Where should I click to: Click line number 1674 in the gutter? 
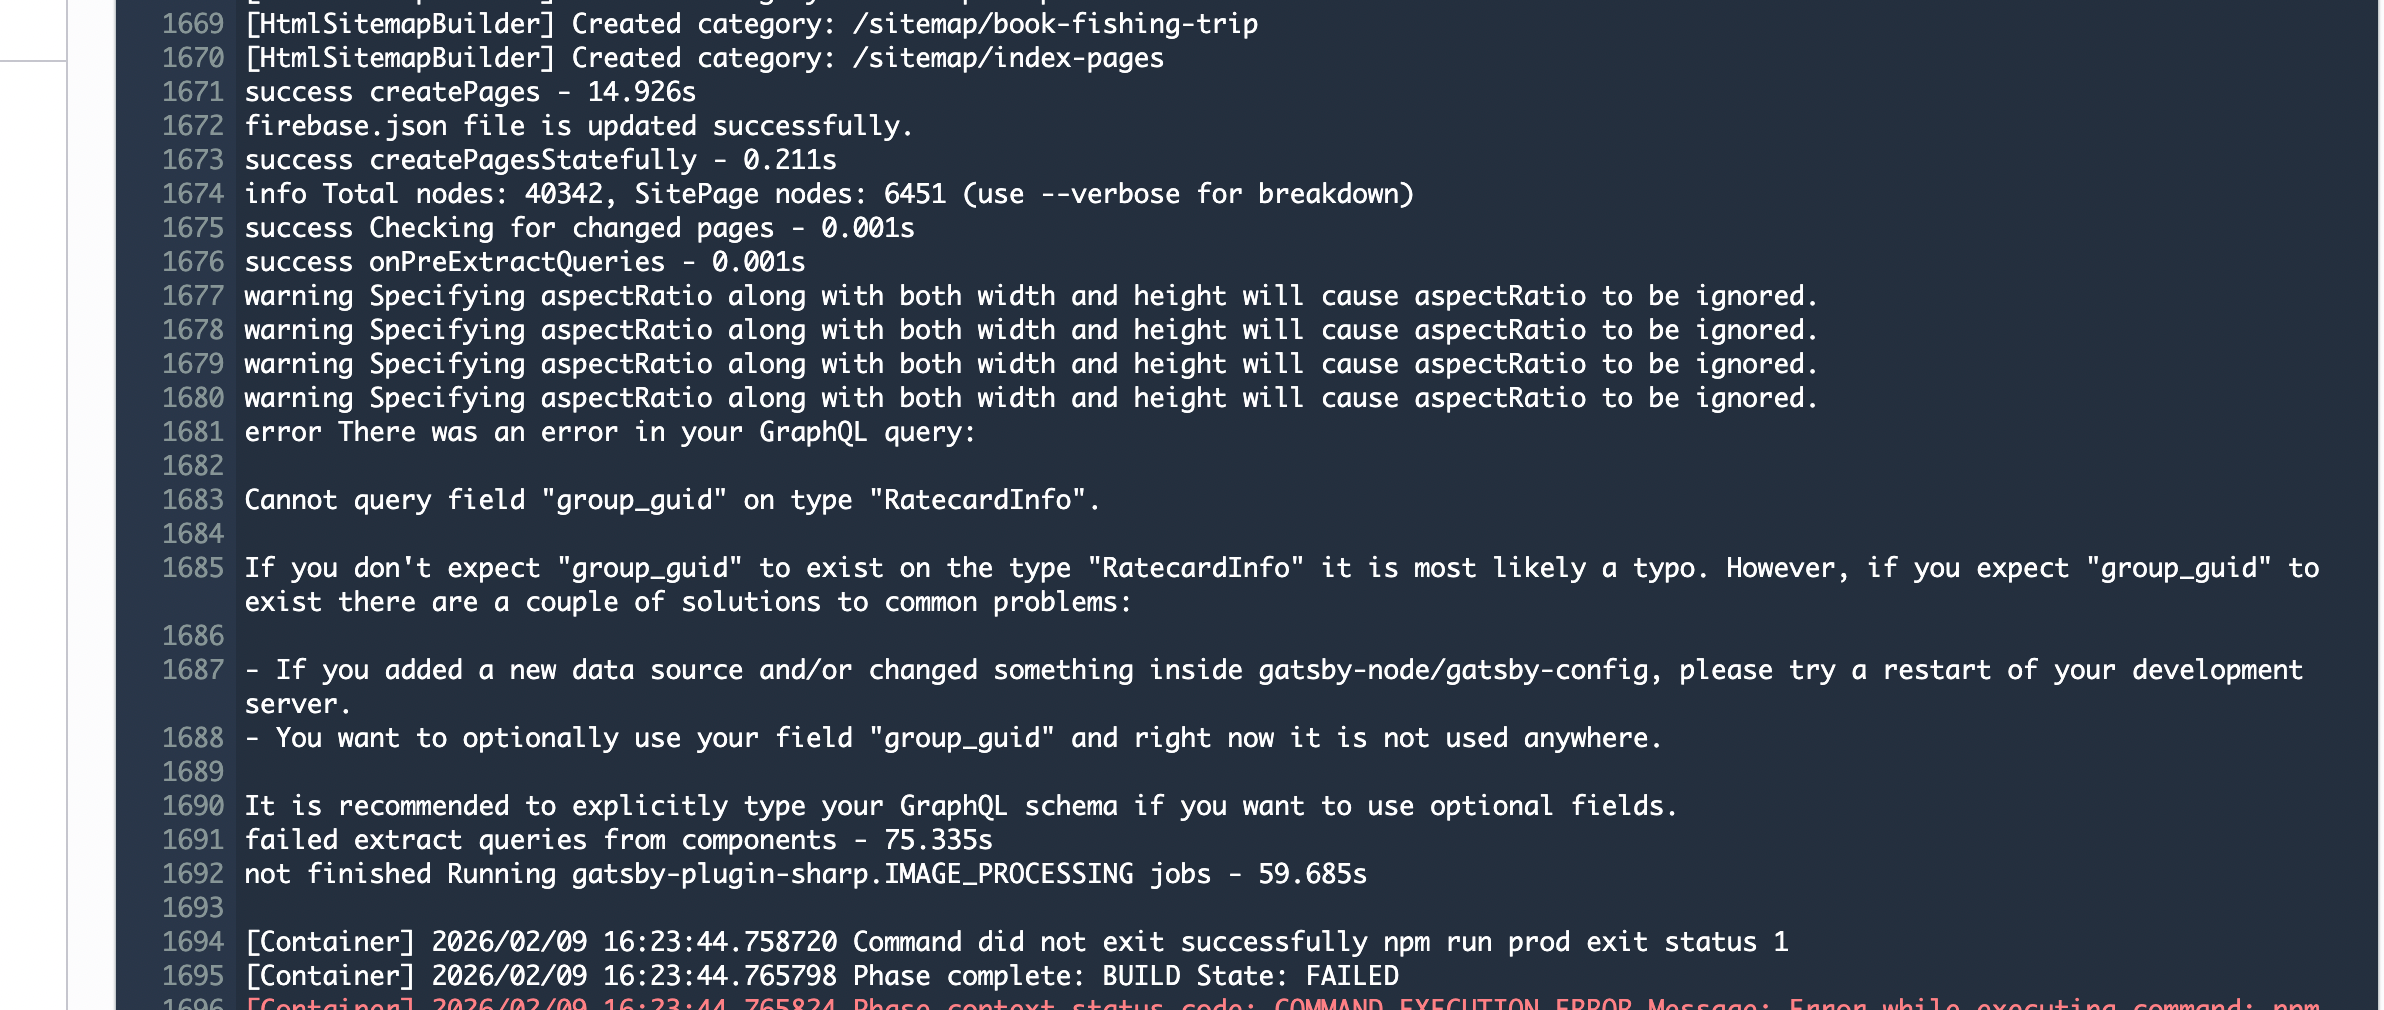193,194
